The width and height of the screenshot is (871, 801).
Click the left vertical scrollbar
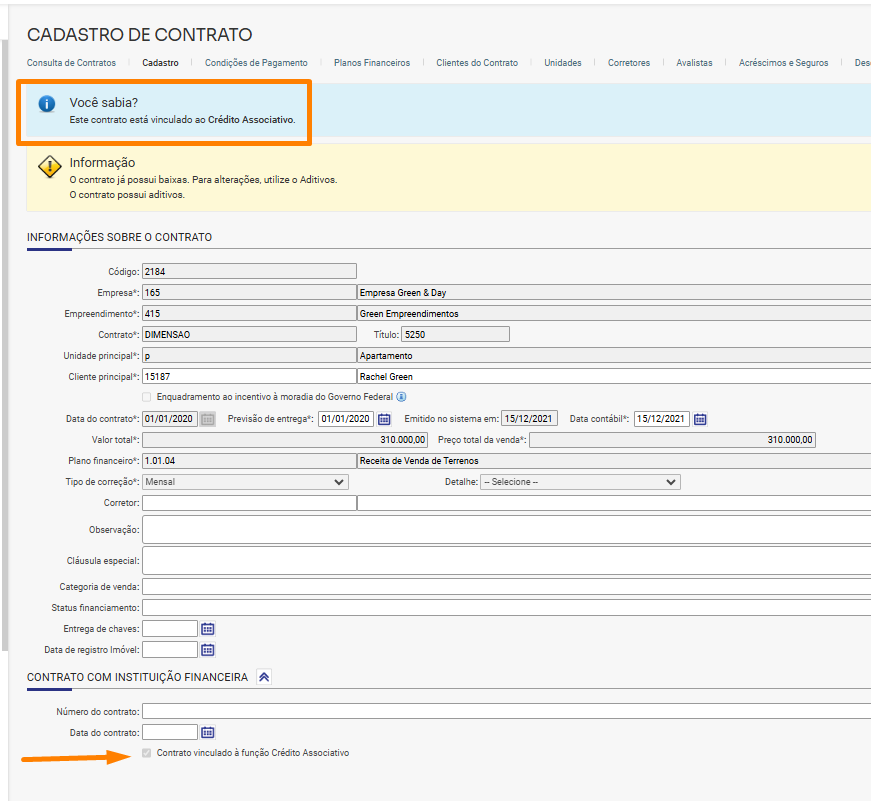pyautogui.click(x=5, y=344)
